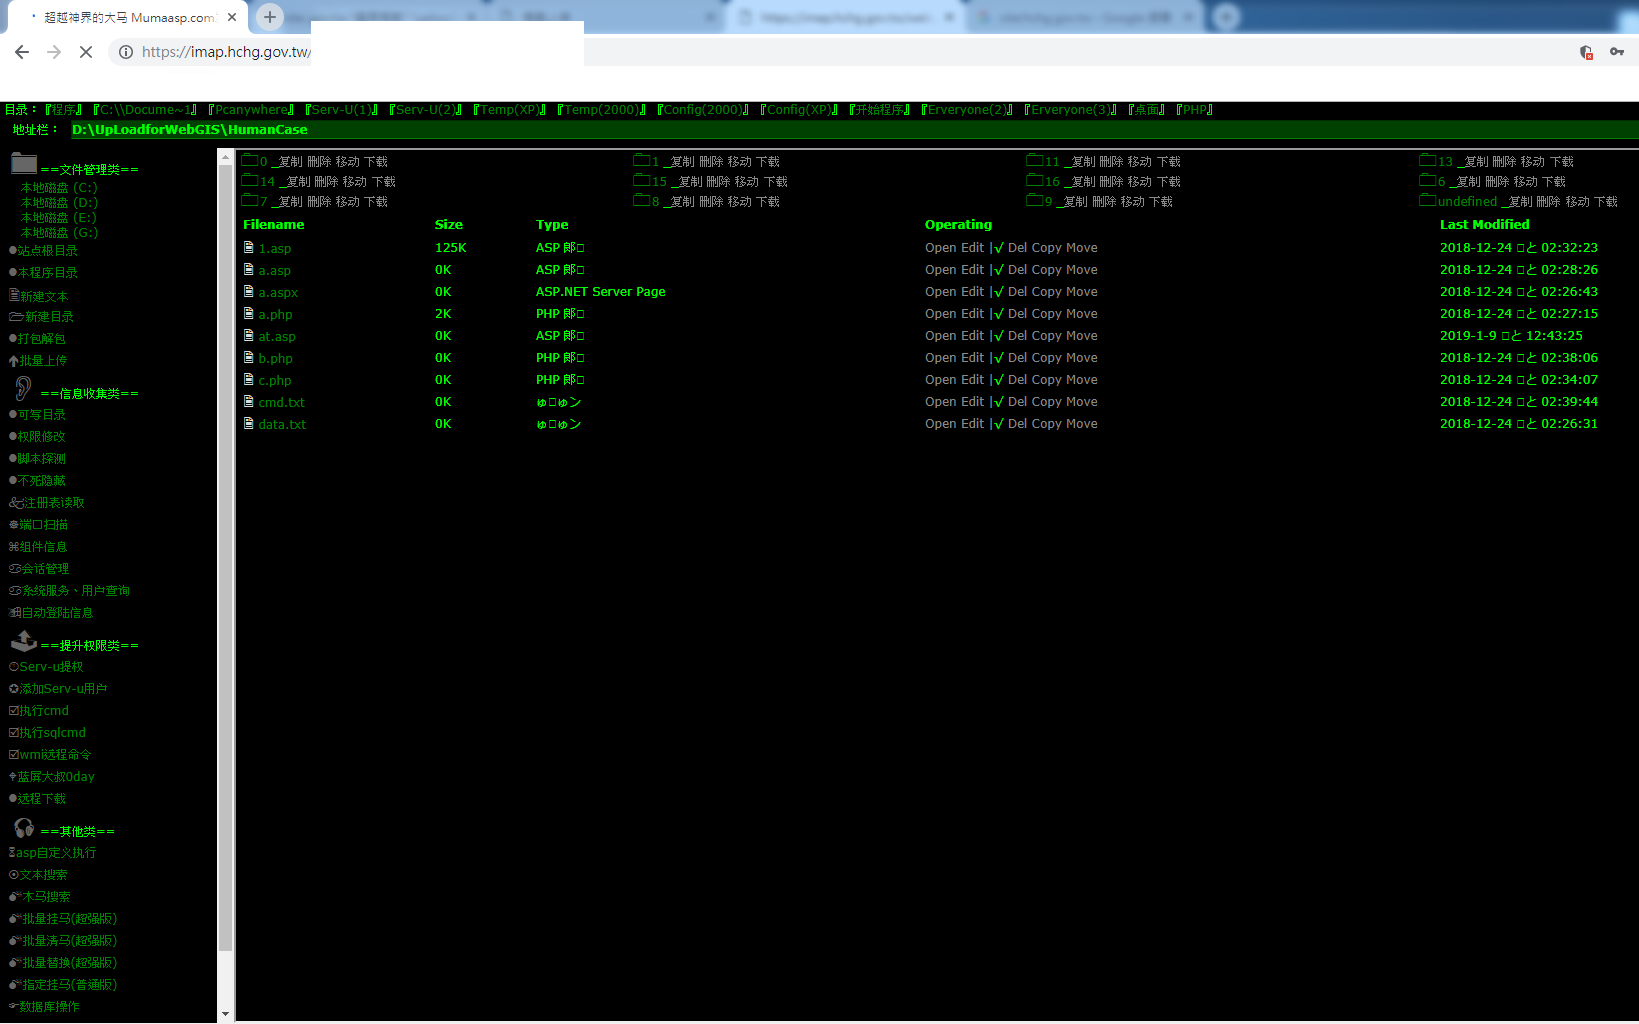The image size is (1639, 1024).
Task: Click the 新建文本 document icon entry
Action: (39, 296)
